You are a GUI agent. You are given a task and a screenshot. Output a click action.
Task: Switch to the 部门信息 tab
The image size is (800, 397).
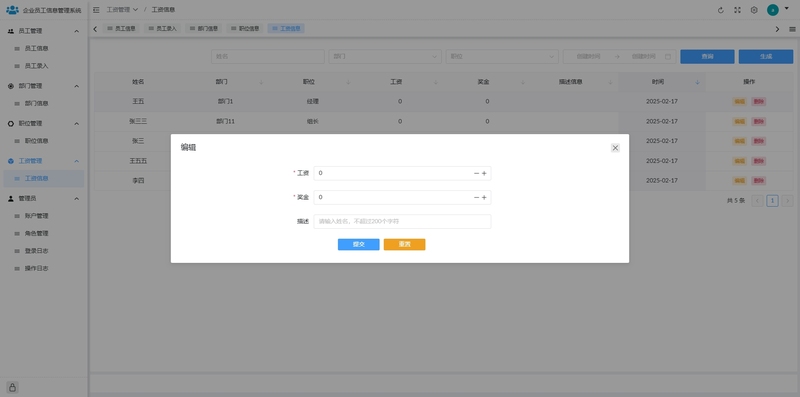coord(204,29)
